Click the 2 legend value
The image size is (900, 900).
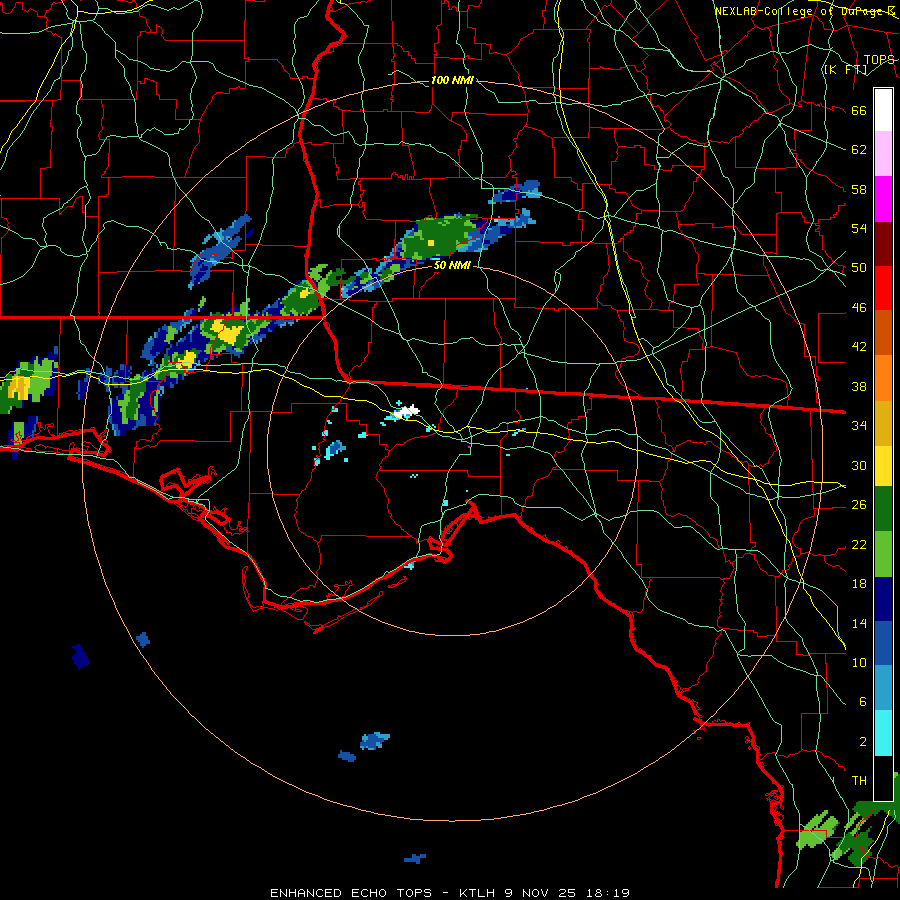(x=862, y=741)
